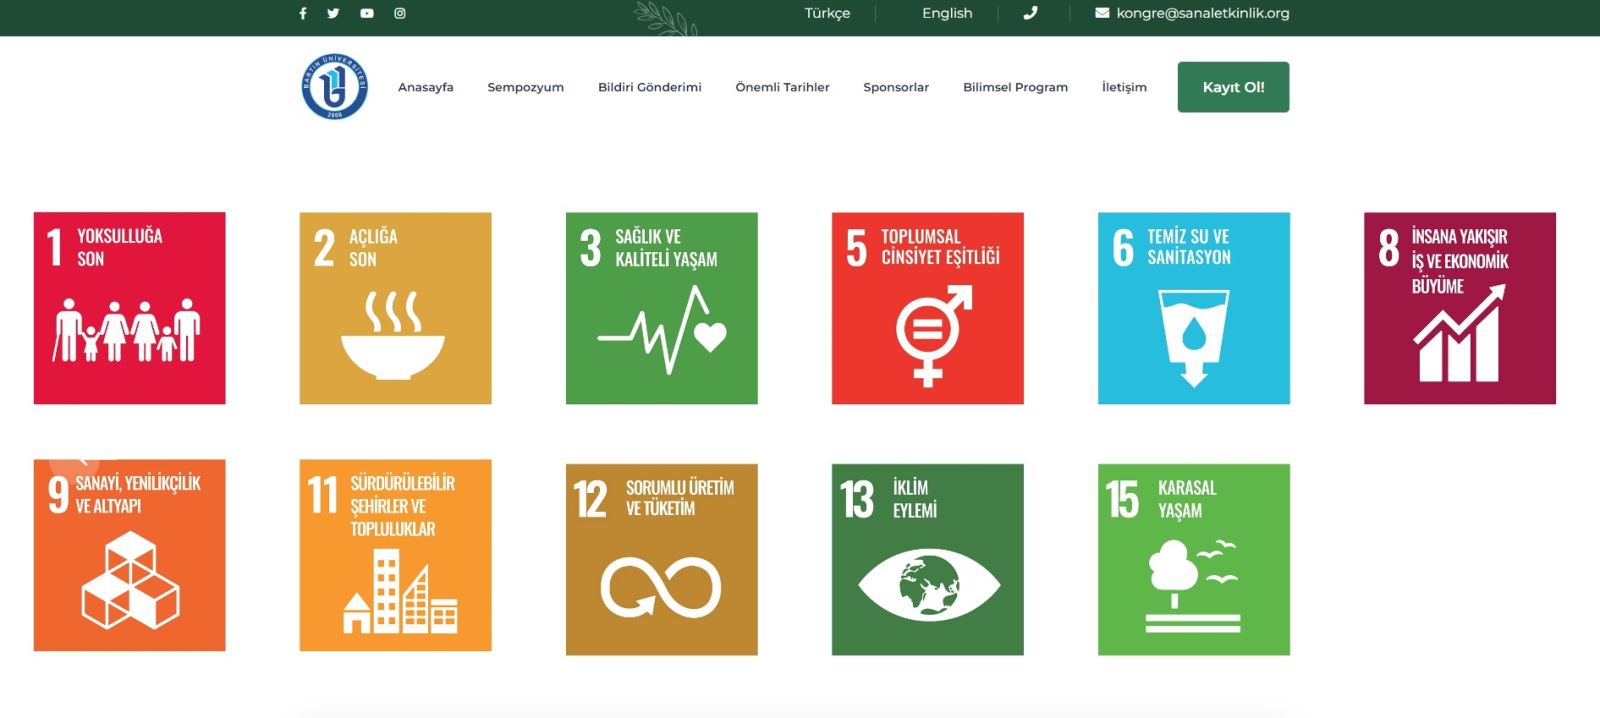Select goal 2 Açlığa Son tile

pyautogui.click(x=396, y=308)
